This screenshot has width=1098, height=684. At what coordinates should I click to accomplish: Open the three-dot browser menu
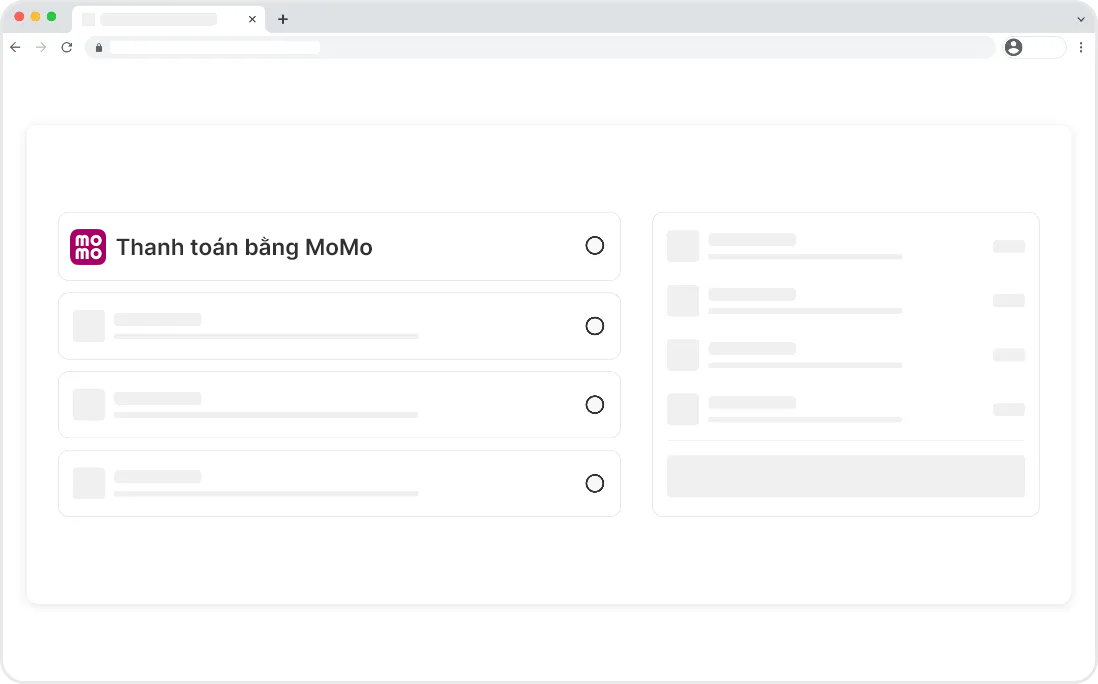[1081, 47]
